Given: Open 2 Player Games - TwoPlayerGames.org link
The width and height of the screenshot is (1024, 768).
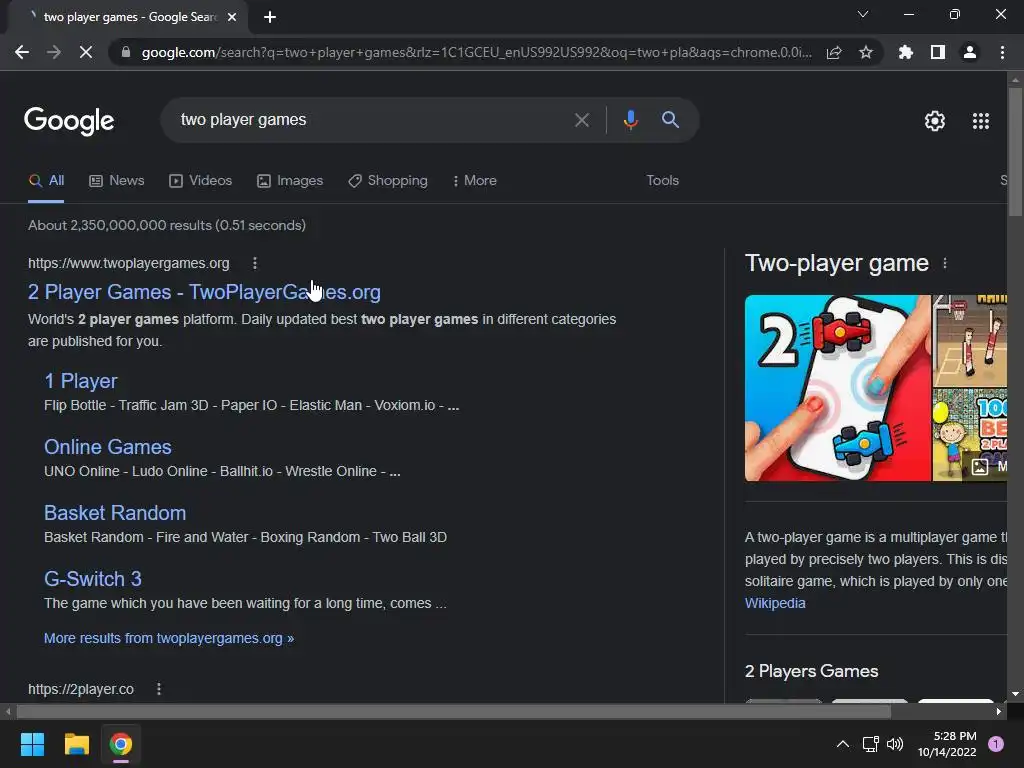Looking at the screenshot, I should point(204,292).
